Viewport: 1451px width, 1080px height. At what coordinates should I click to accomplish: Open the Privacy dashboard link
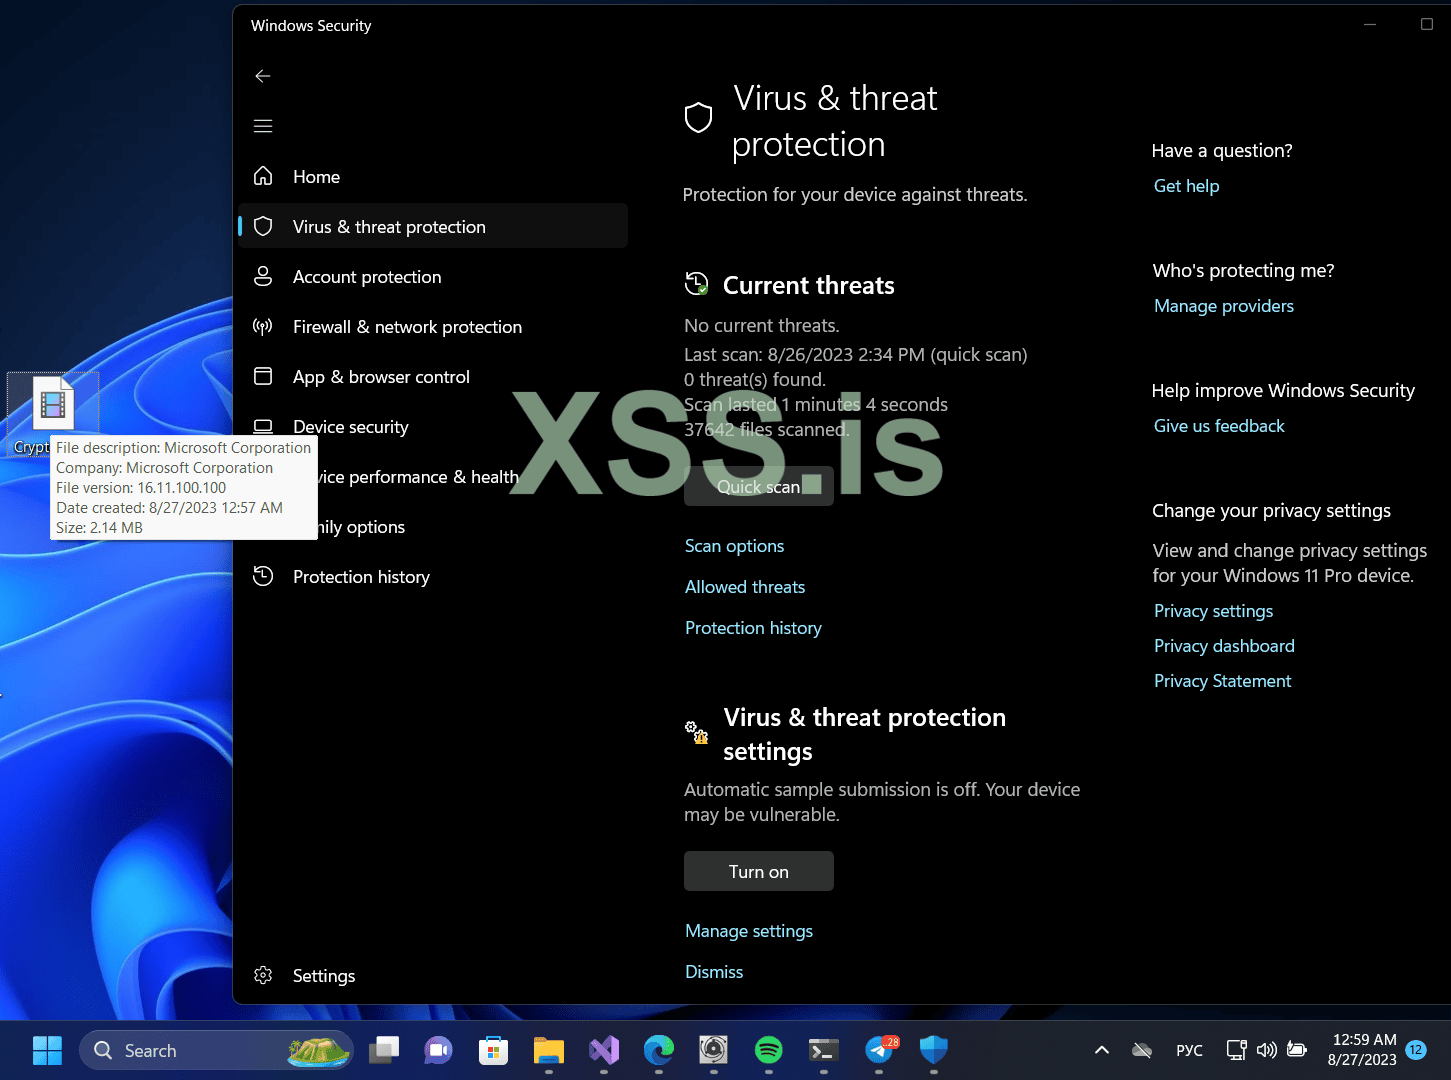tap(1224, 645)
